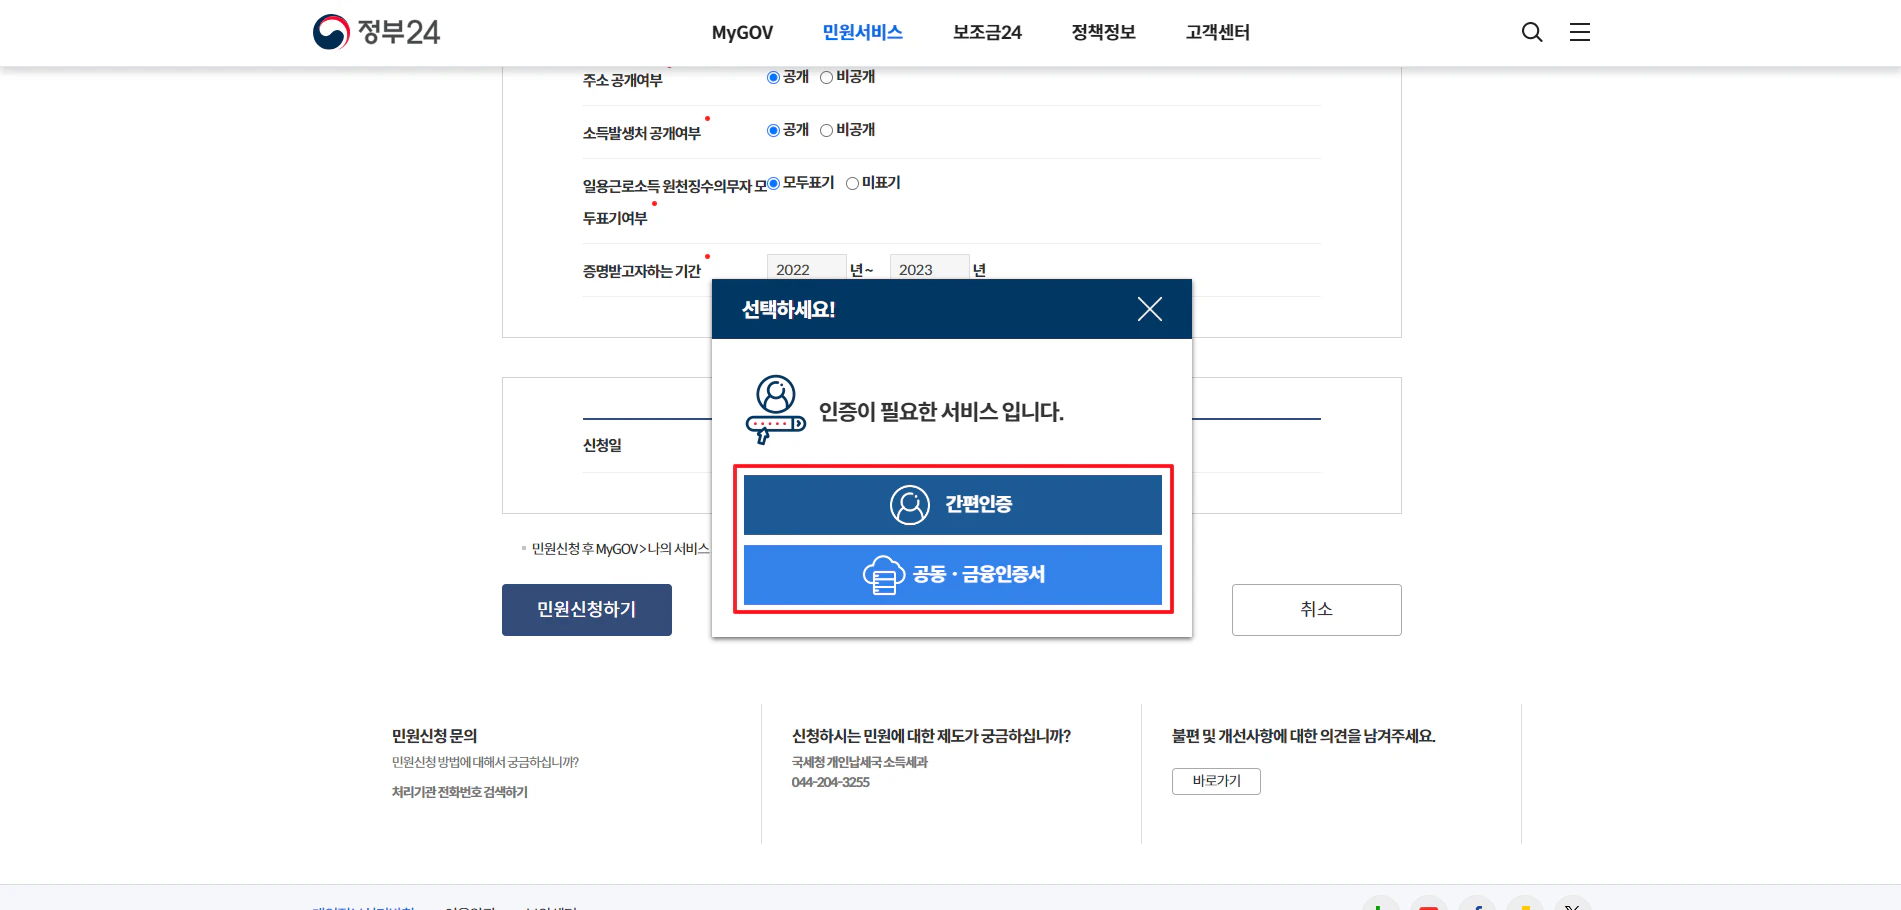The width and height of the screenshot is (1901, 910).
Task: Click 민원신청하기 submit button
Action: [587, 610]
